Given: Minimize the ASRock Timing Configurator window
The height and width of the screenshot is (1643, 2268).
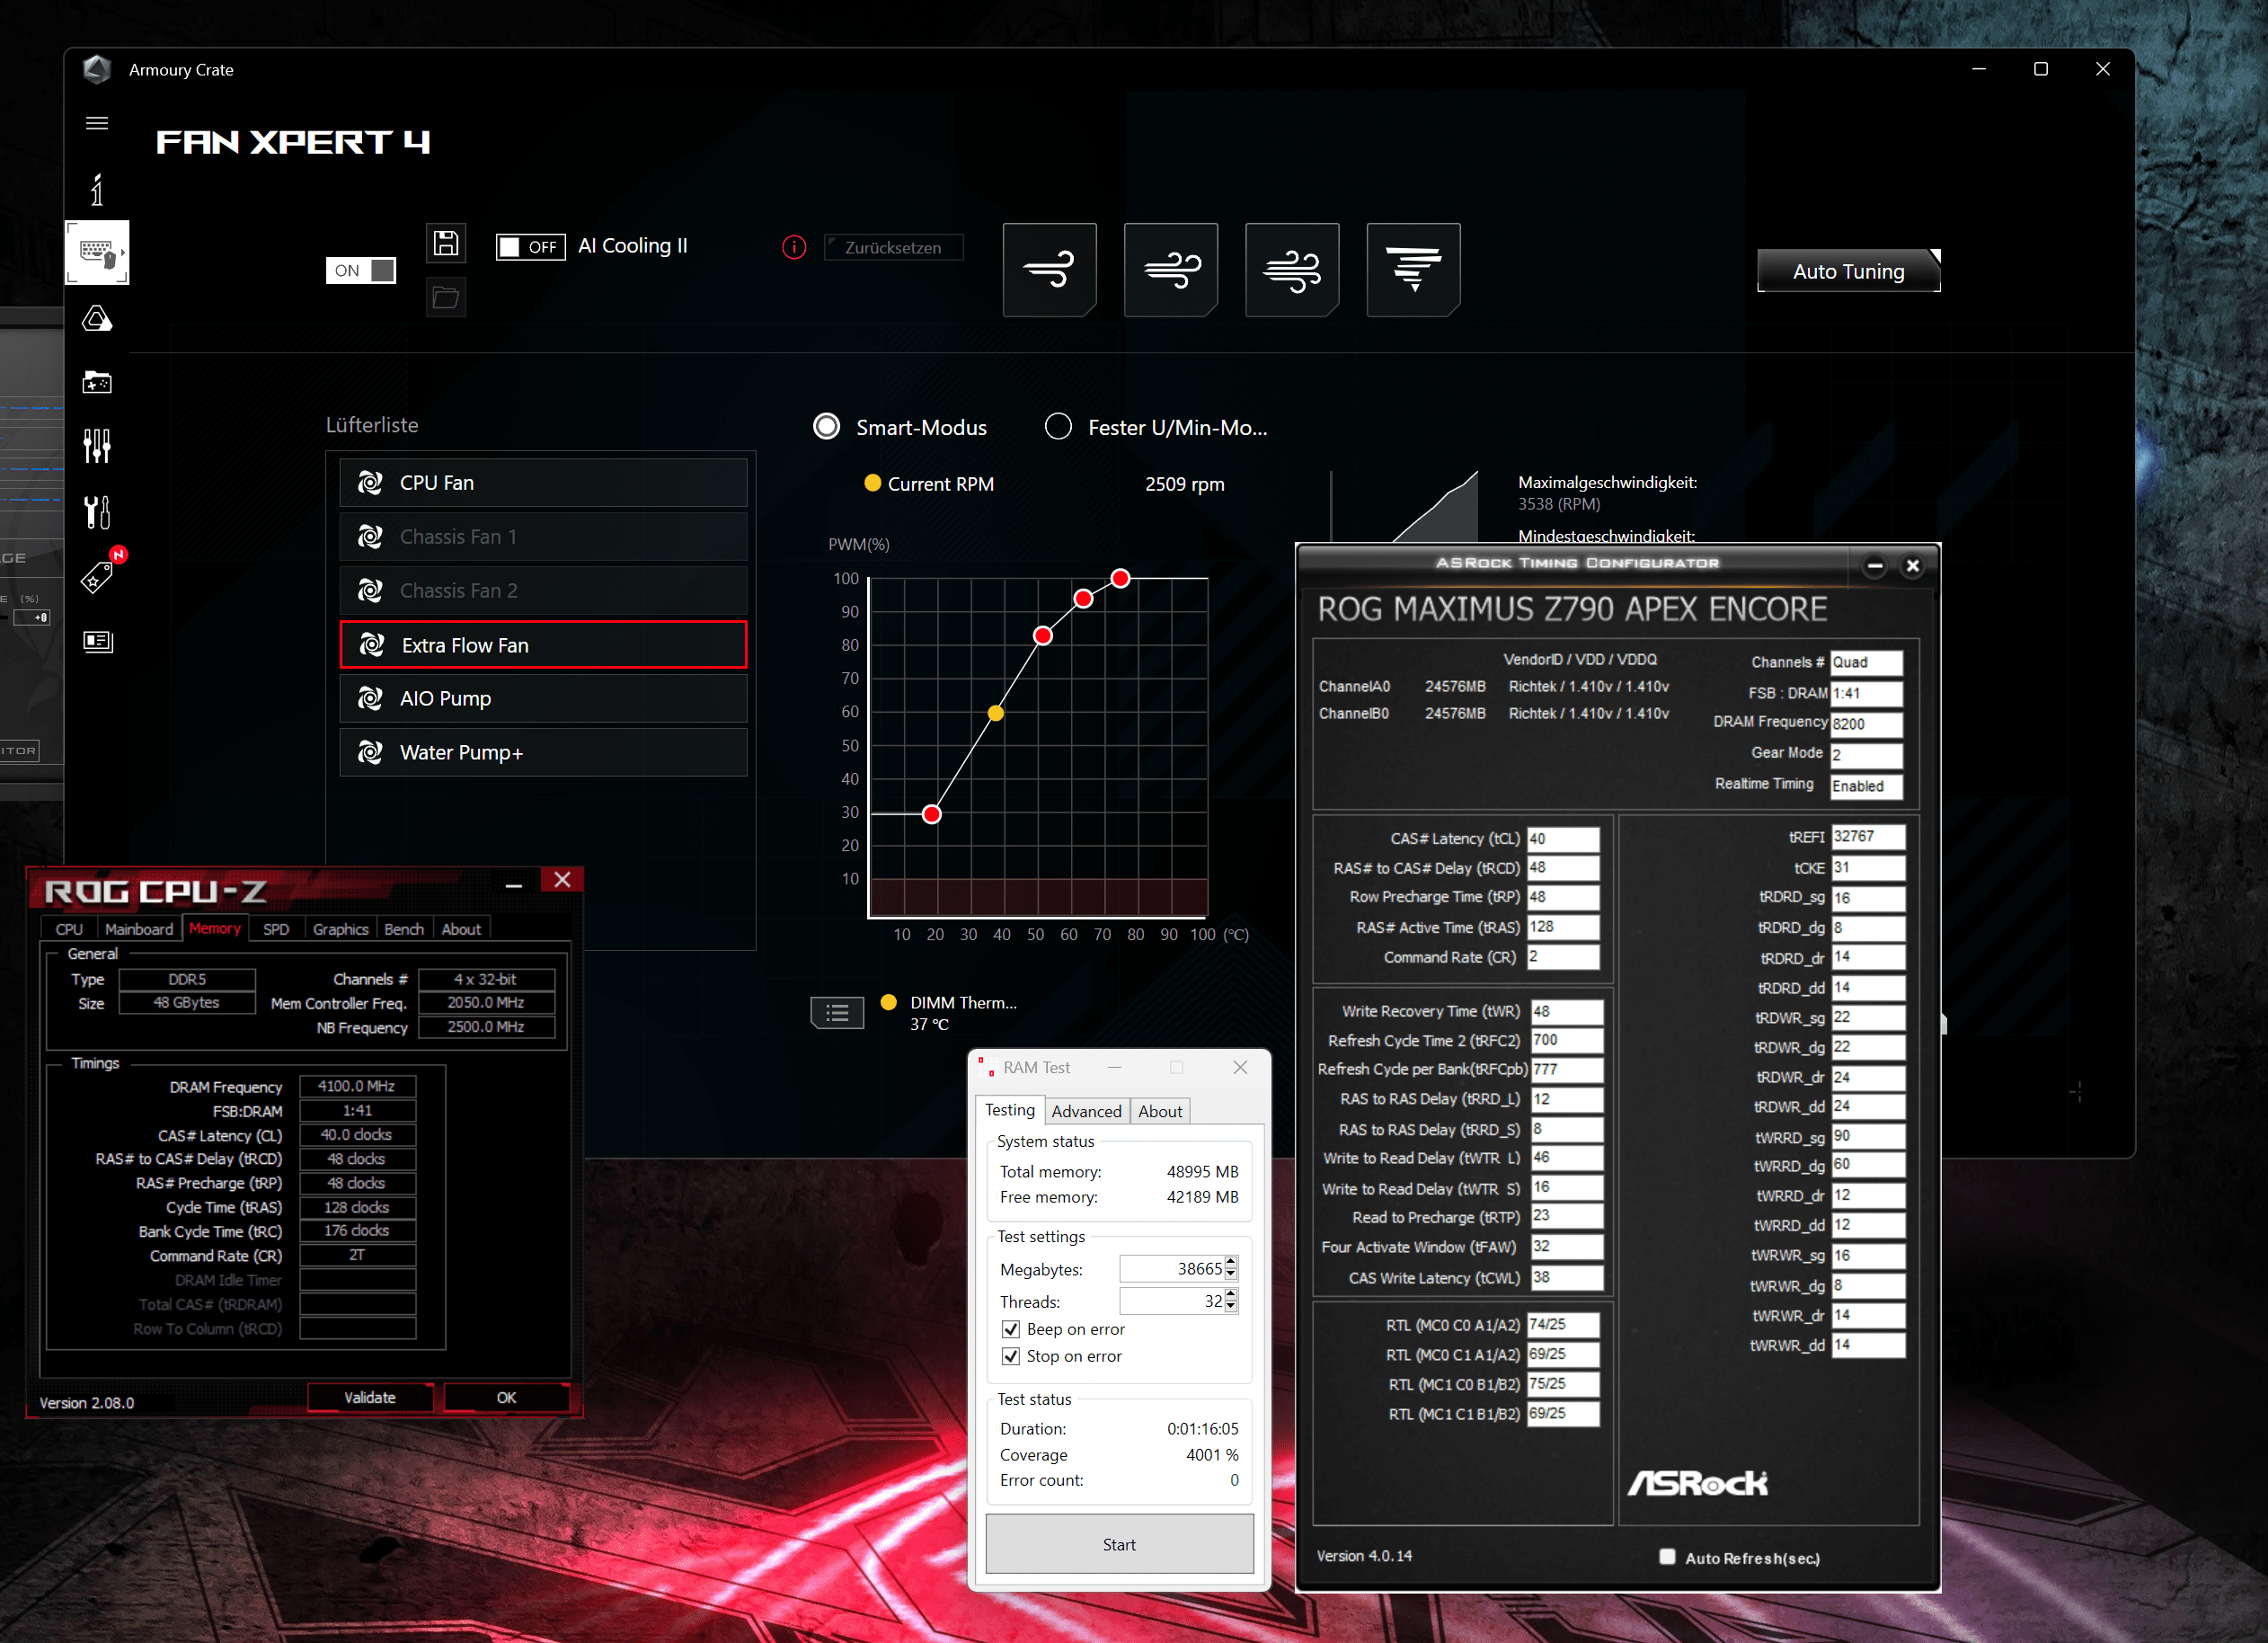Looking at the screenshot, I should 1875,566.
